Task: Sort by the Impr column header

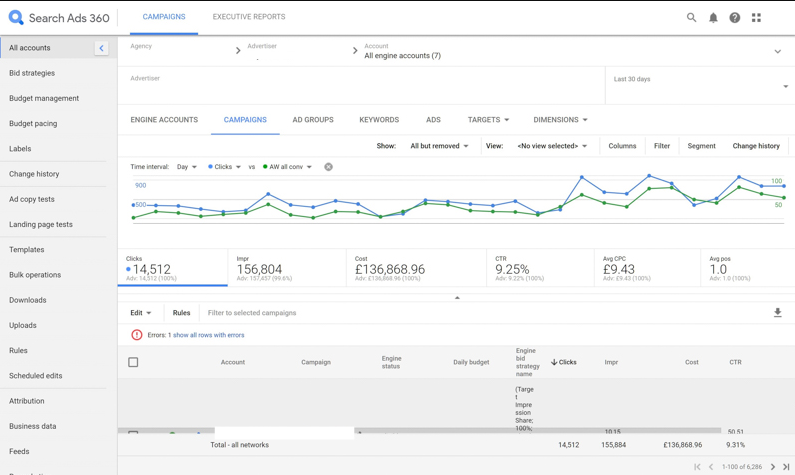Action: (611, 362)
